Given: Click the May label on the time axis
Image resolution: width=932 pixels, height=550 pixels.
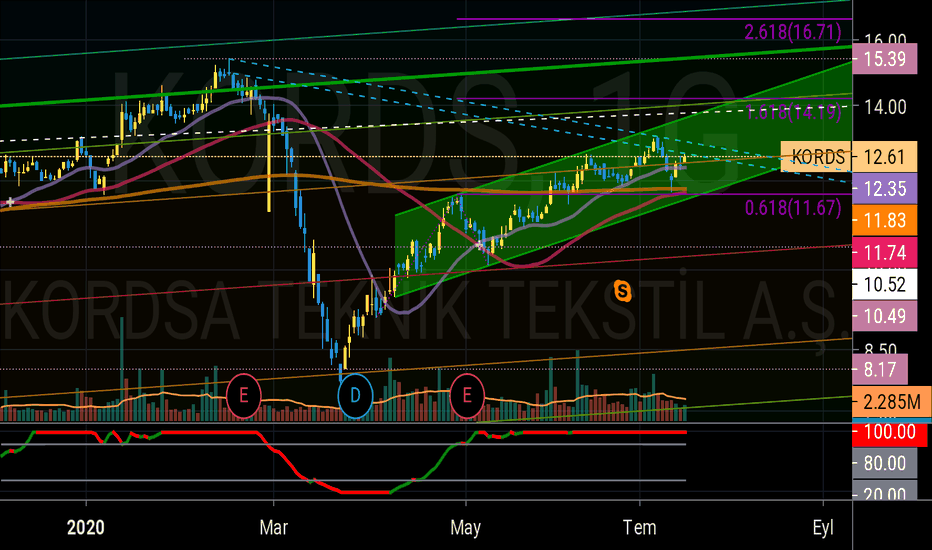Looking at the screenshot, I should pos(465,527).
